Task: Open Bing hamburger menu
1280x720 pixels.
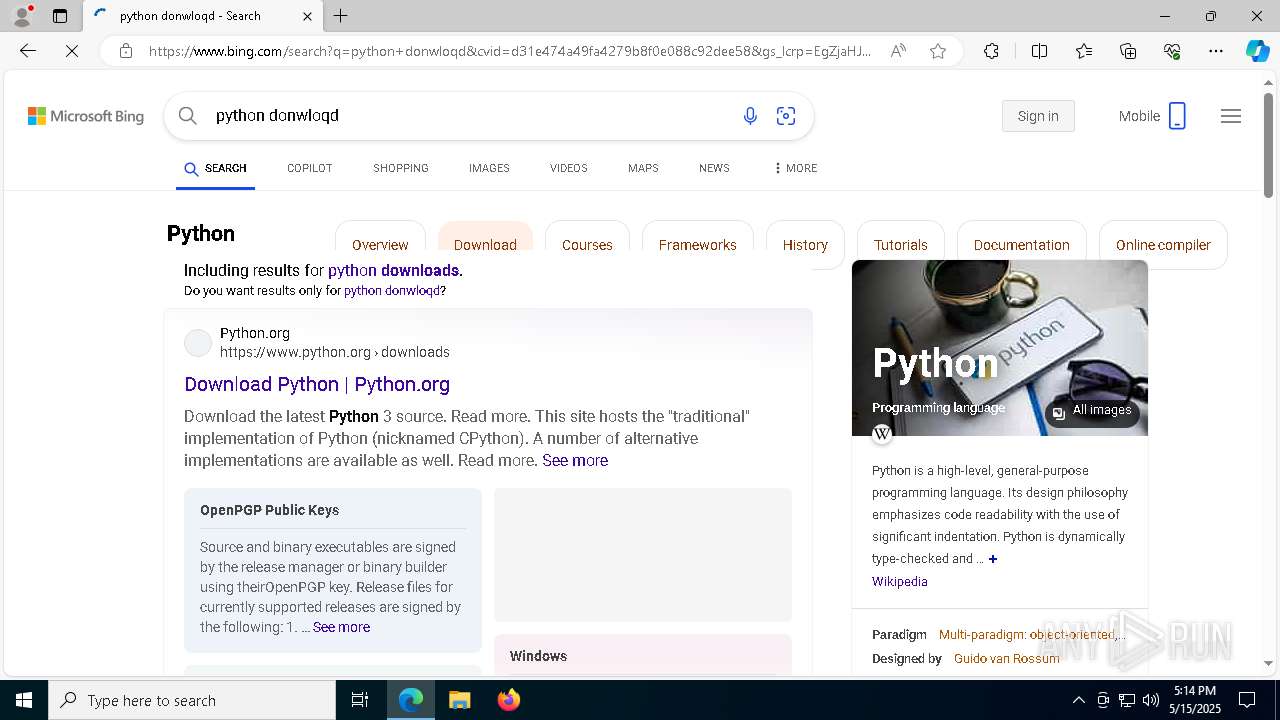Action: click(x=1231, y=116)
